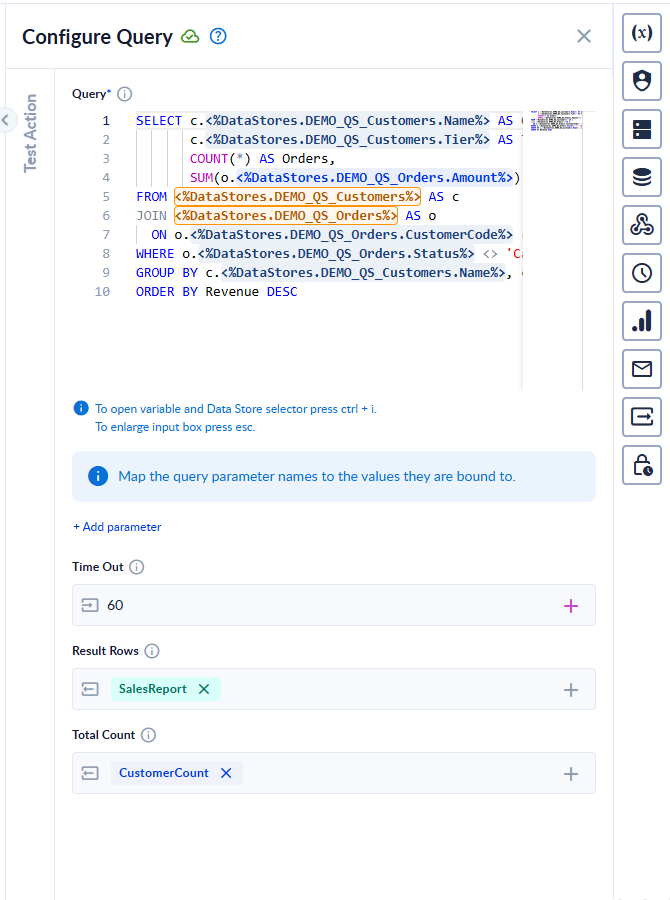Remove the SalesReport variable tag
Viewport: 670px width, 900px height.
coord(204,689)
